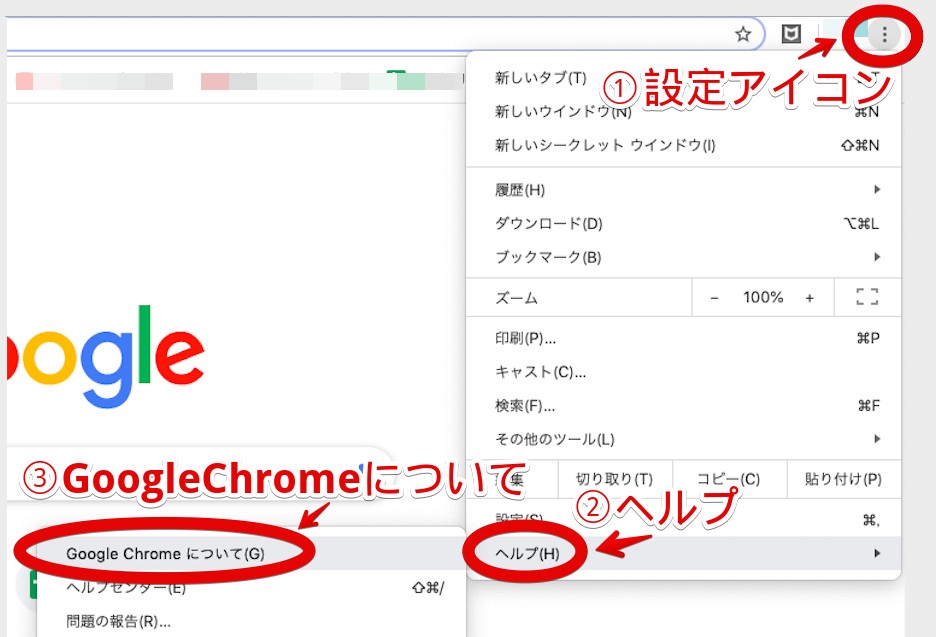The image size is (936, 637).
Task: Click 検索(F)... to find in page
Action: [x=525, y=406]
